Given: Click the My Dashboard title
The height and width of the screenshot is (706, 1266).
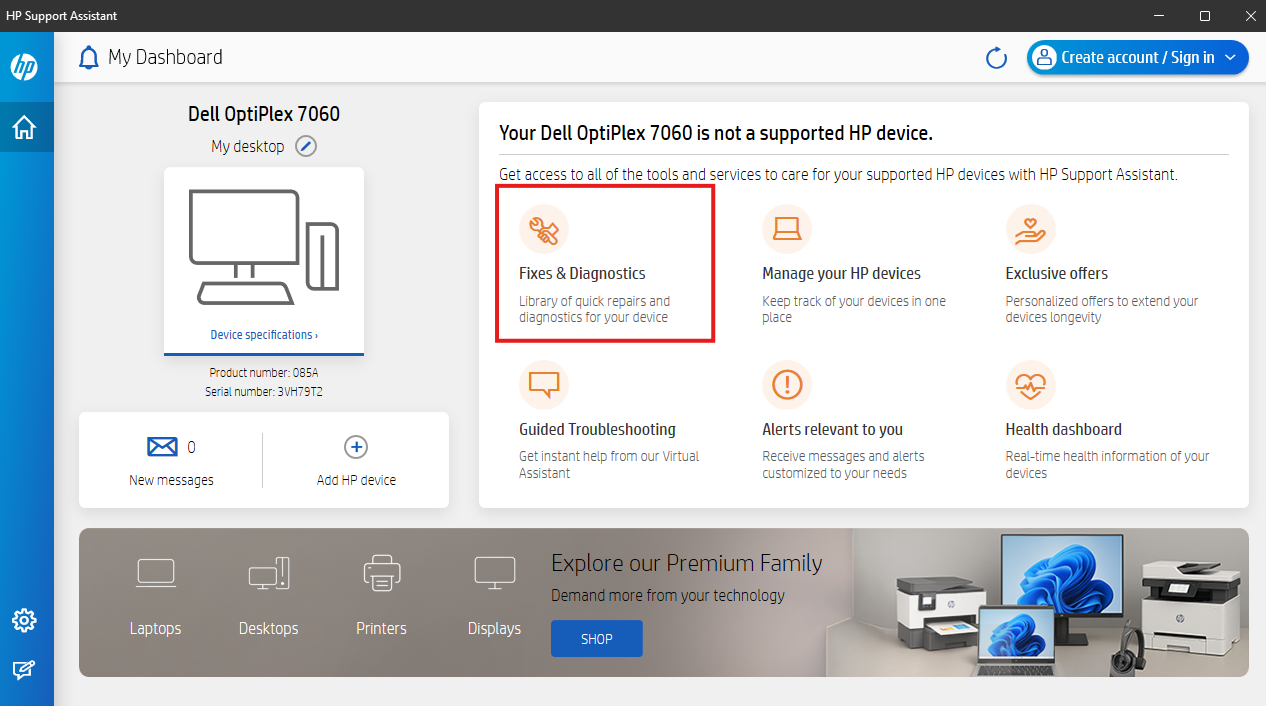Looking at the screenshot, I should 165,57.
